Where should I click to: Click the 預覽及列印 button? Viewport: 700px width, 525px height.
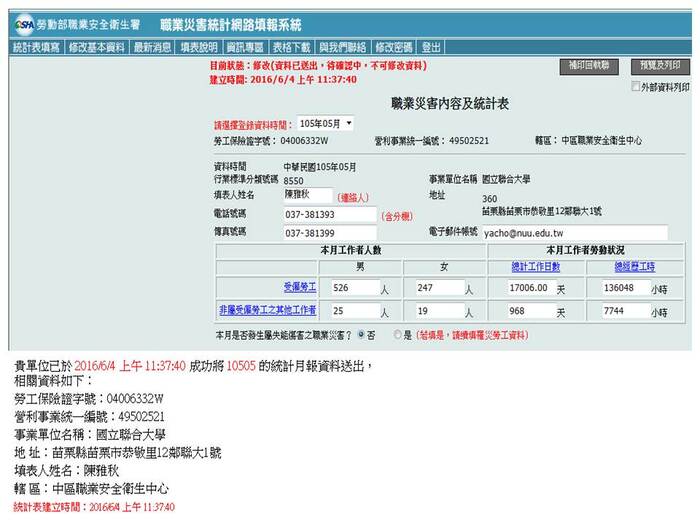point(660,66)
